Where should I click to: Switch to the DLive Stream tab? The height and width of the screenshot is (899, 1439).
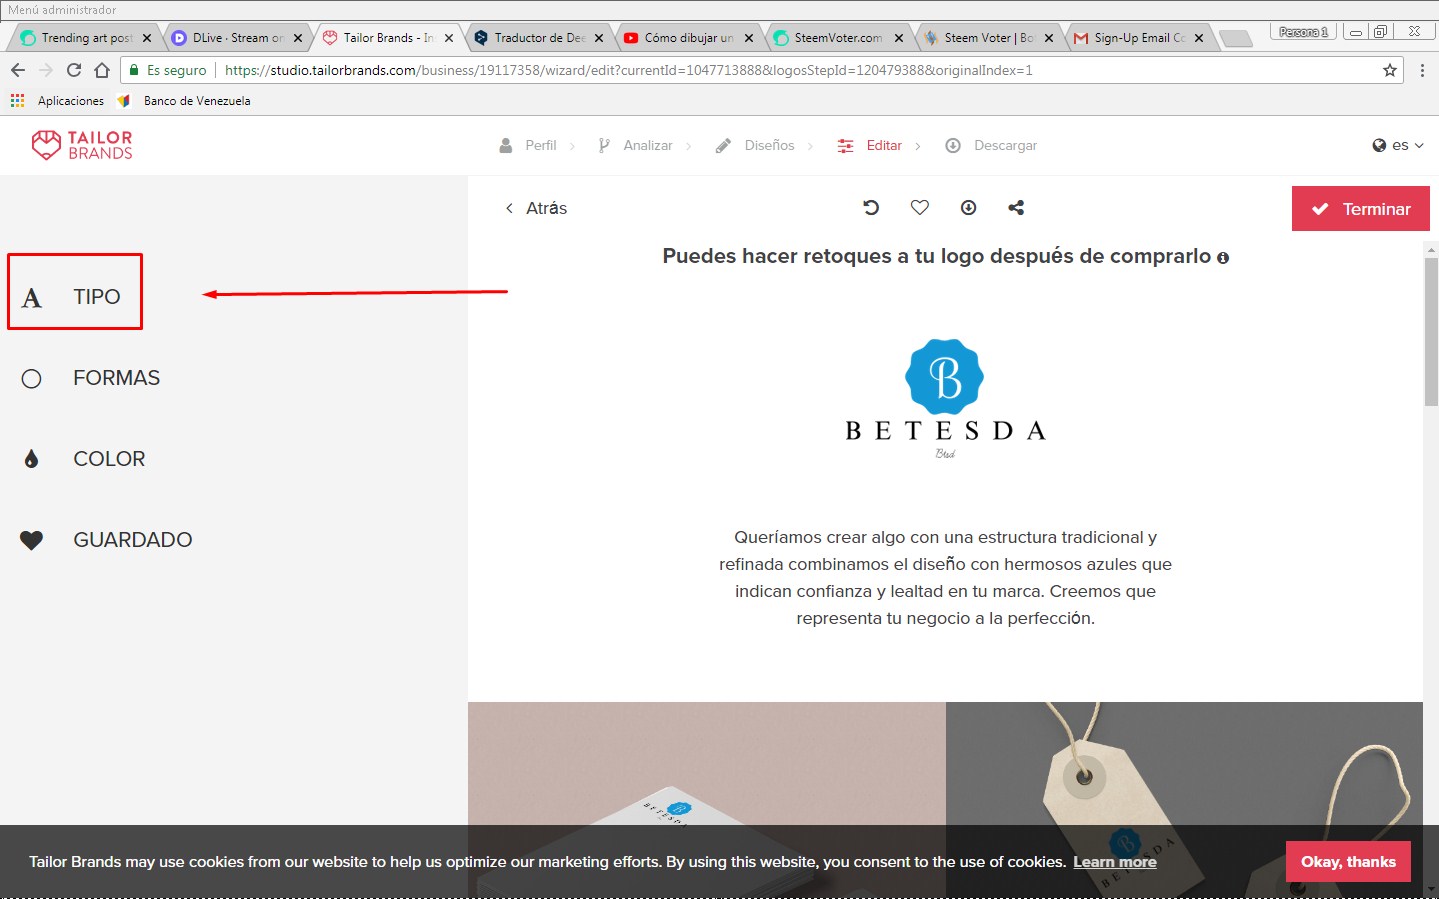pyautogui.click(x=237, y=38)
